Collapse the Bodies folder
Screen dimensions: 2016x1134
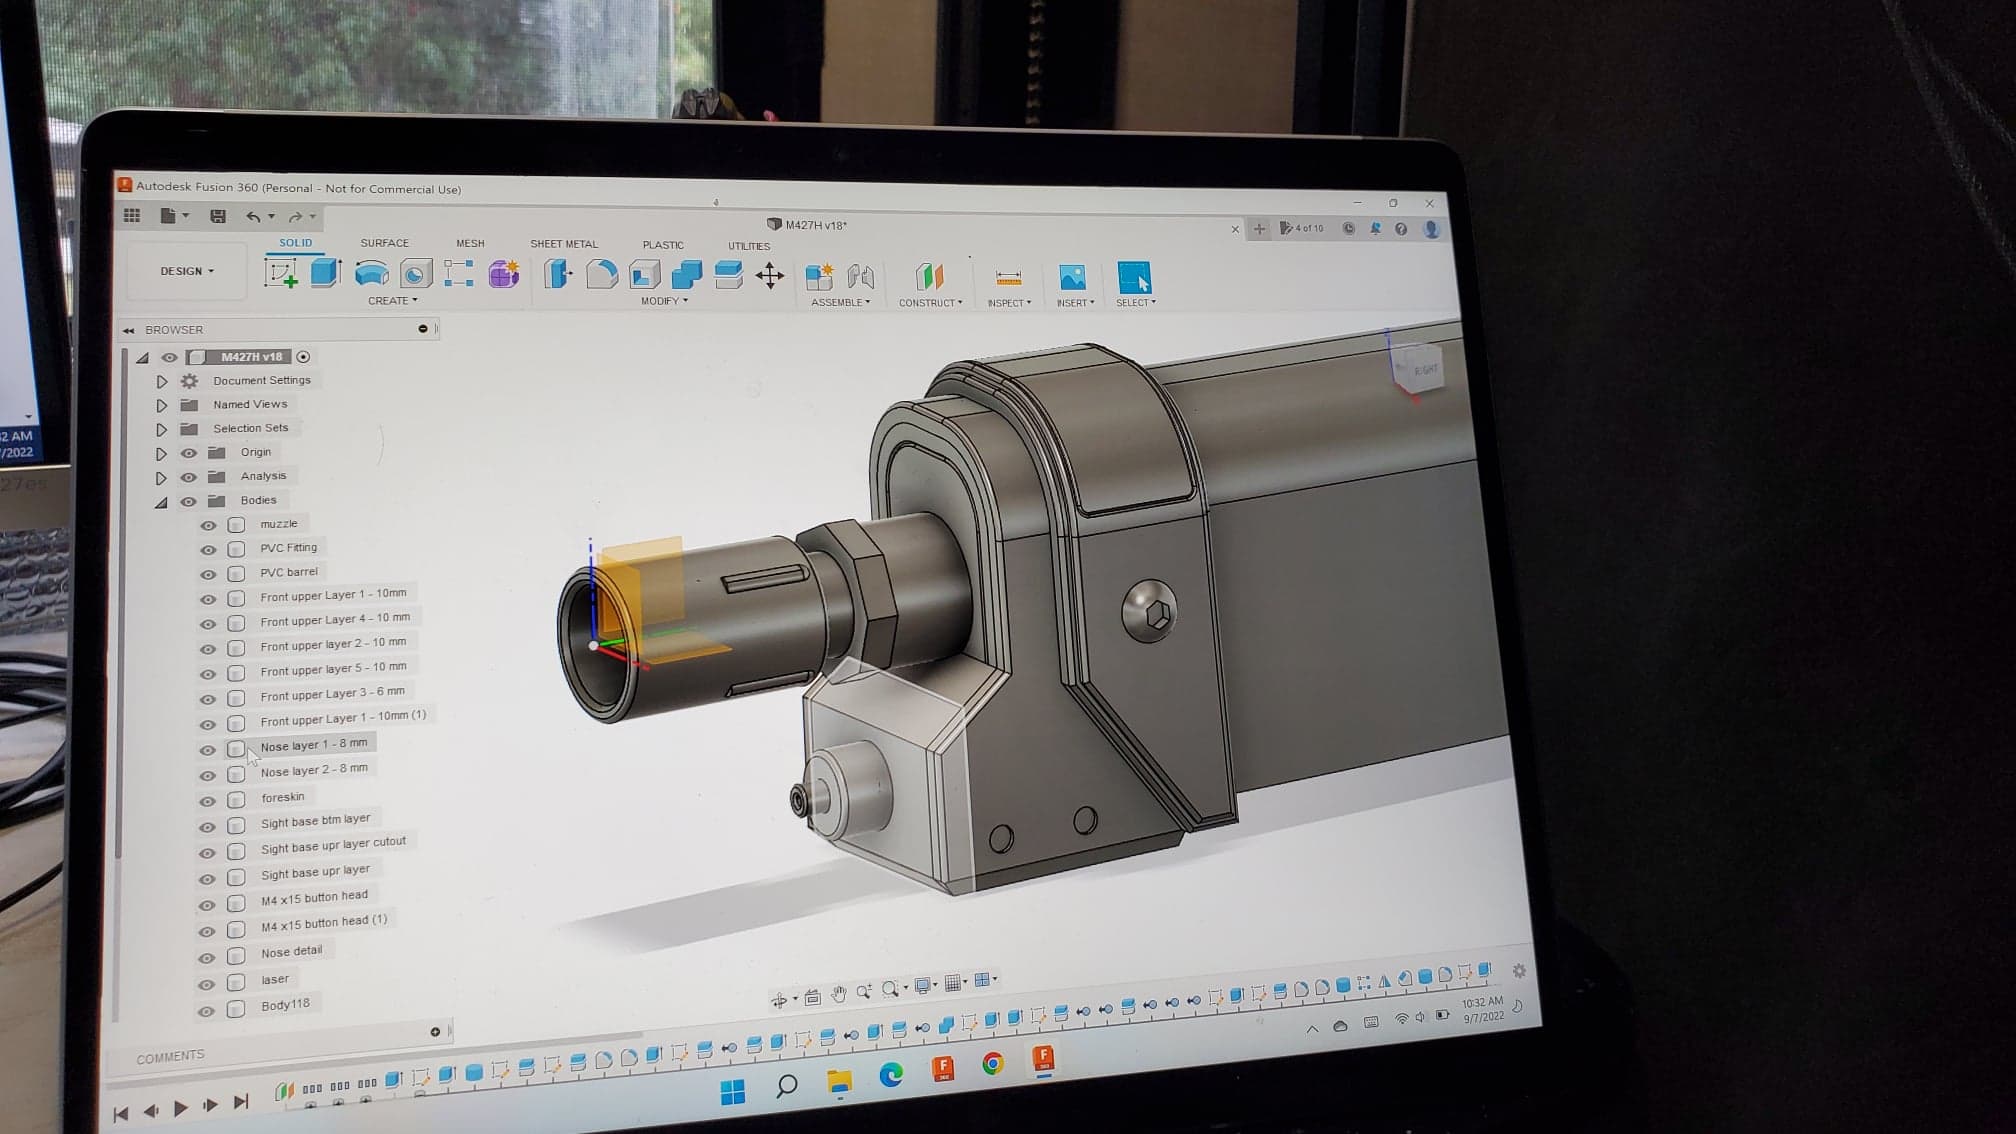pyautogui.click(x=161, y=502)
